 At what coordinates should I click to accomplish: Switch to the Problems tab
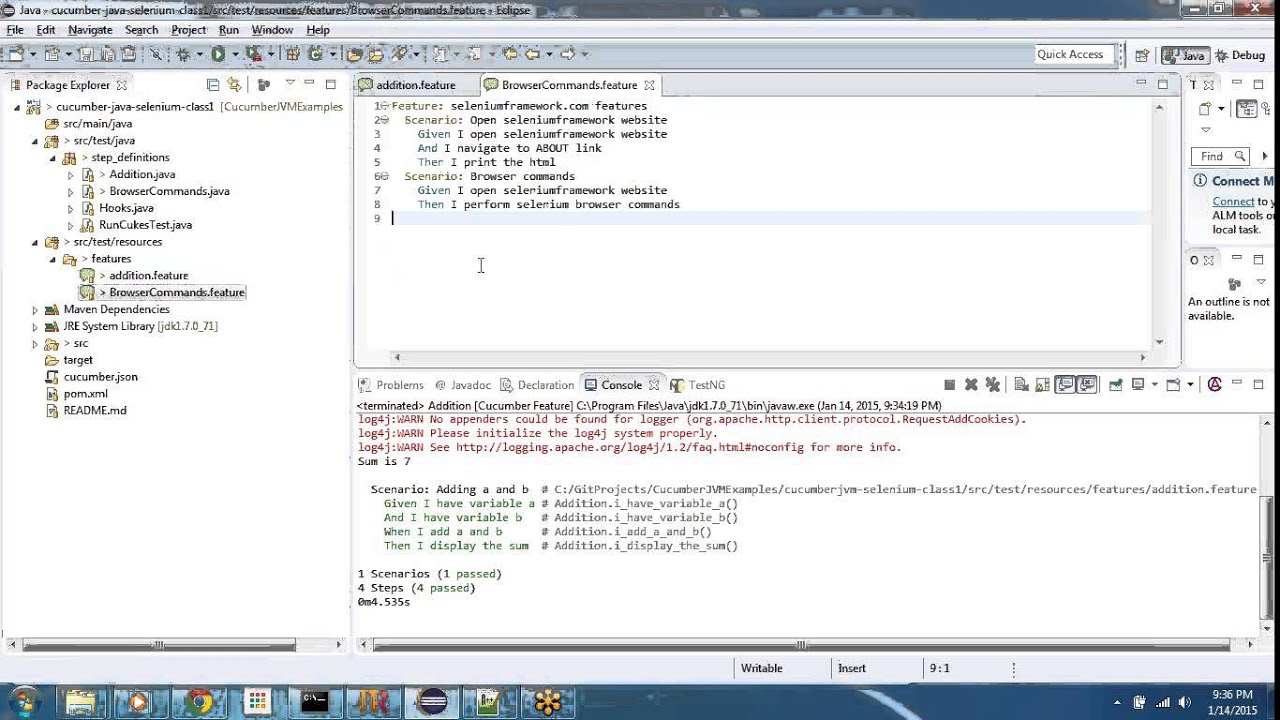click(391, 385)
